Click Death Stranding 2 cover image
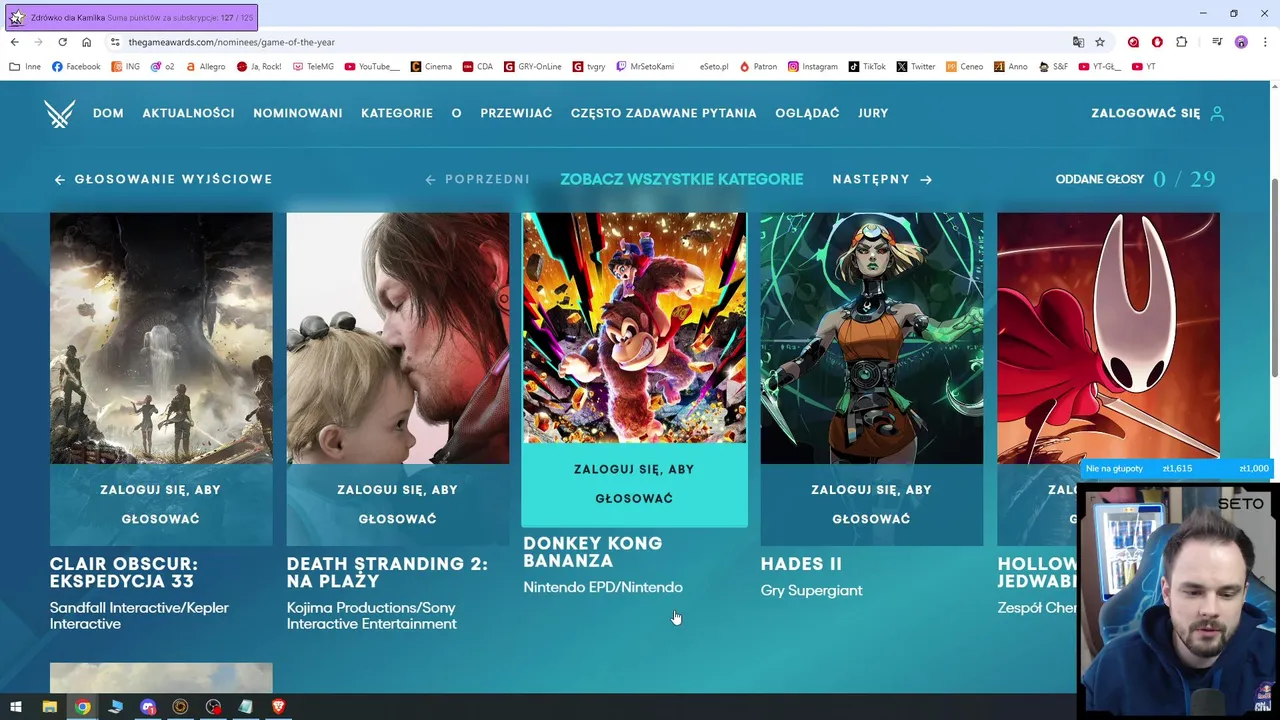The image size is (1280, 720). point(398,338)
